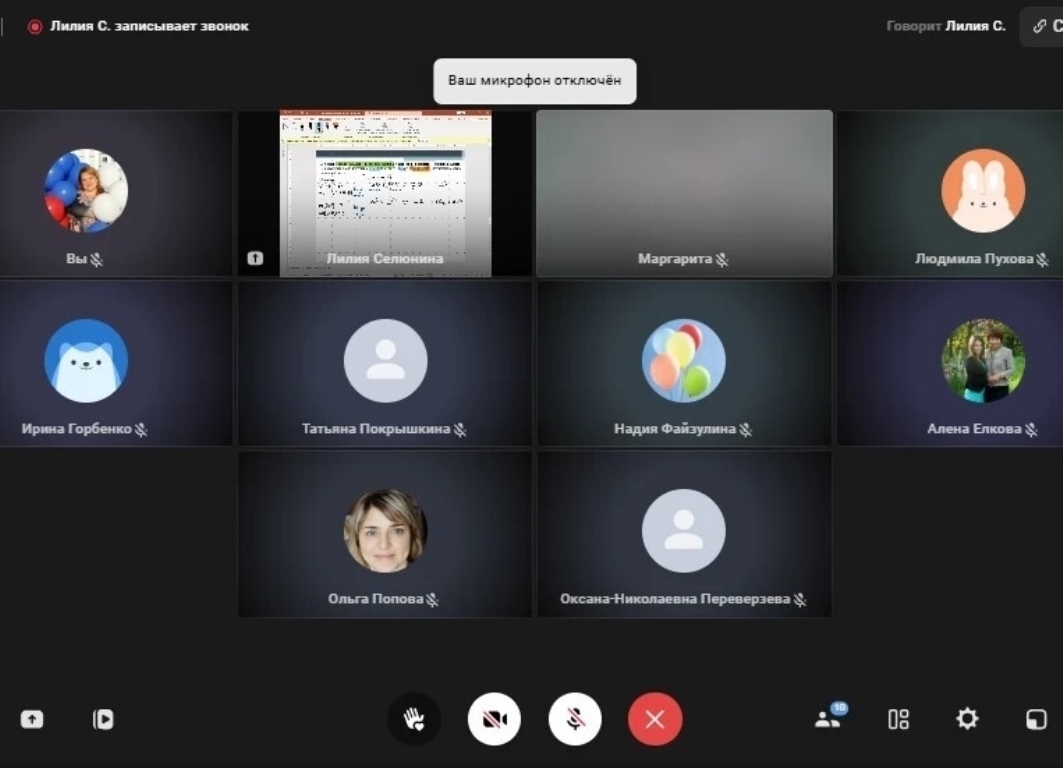Click the red recording indicator icon

click(35, 27)
